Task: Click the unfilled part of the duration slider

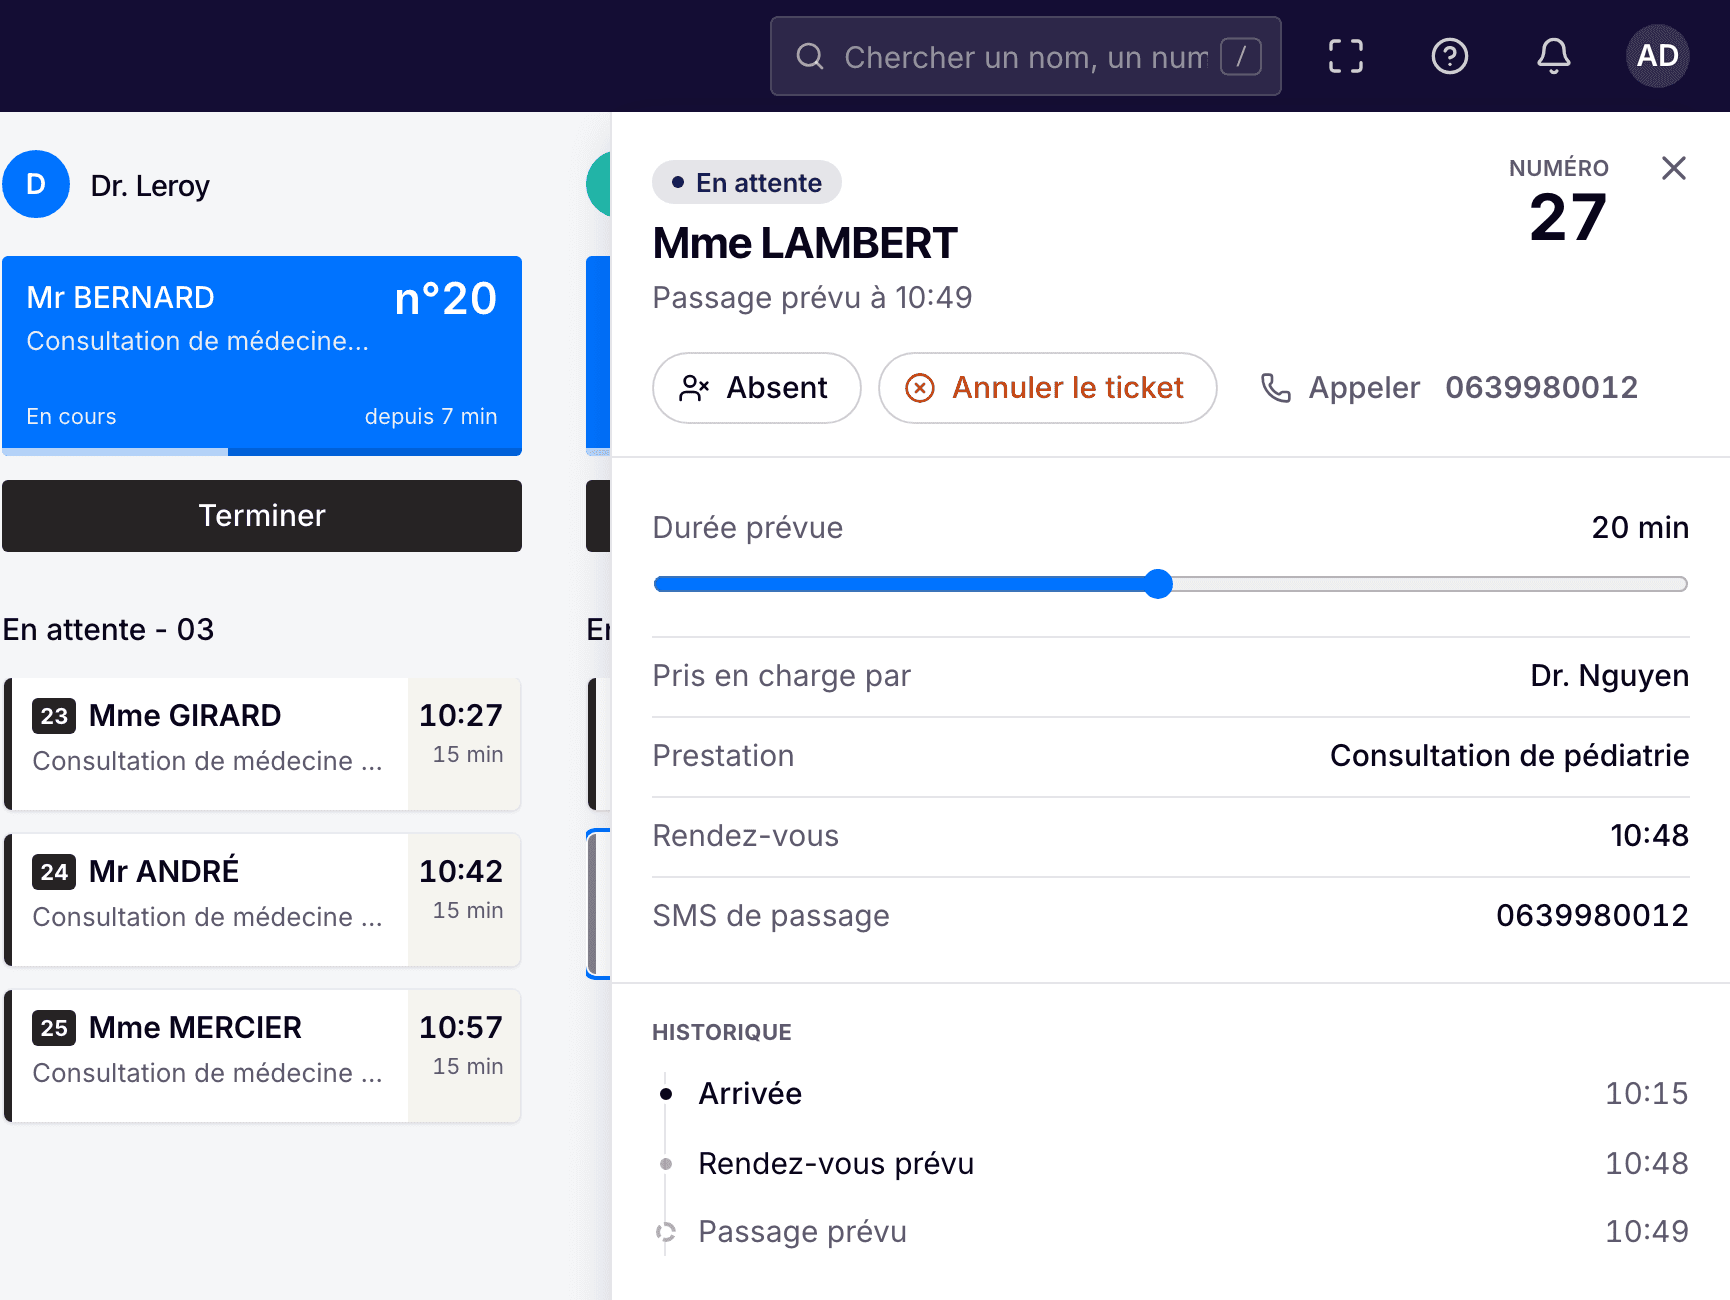Action: coord(1430,584)
